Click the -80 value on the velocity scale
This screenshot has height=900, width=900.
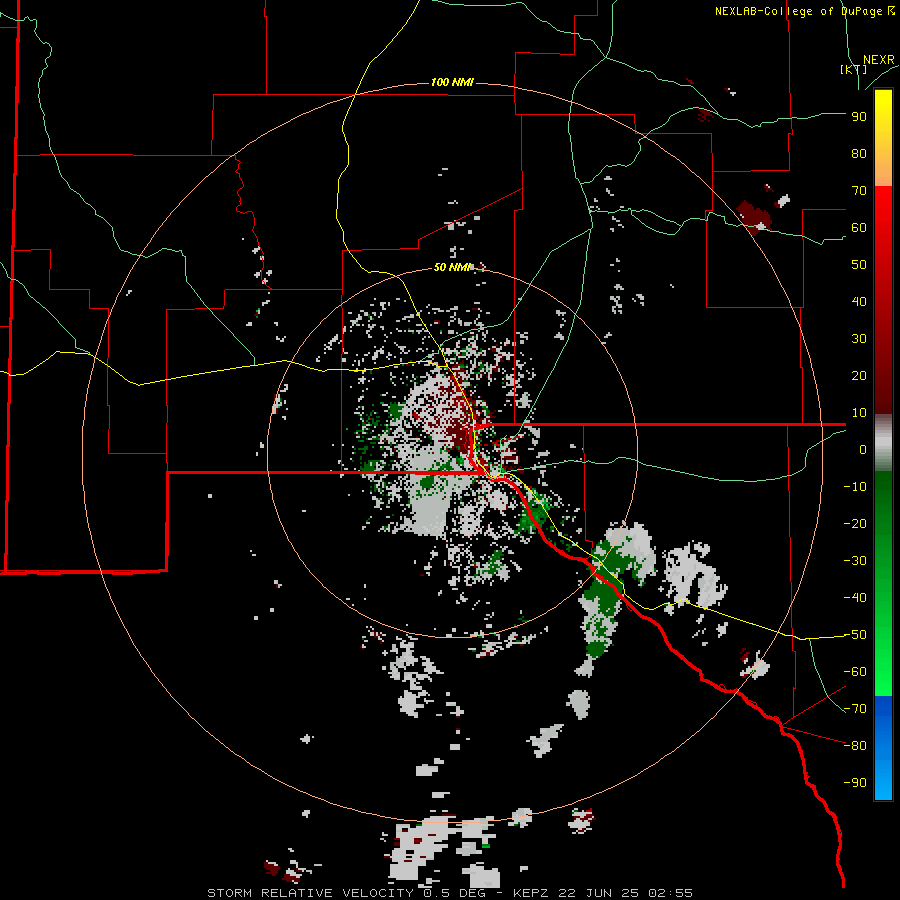tap(855, 746)
